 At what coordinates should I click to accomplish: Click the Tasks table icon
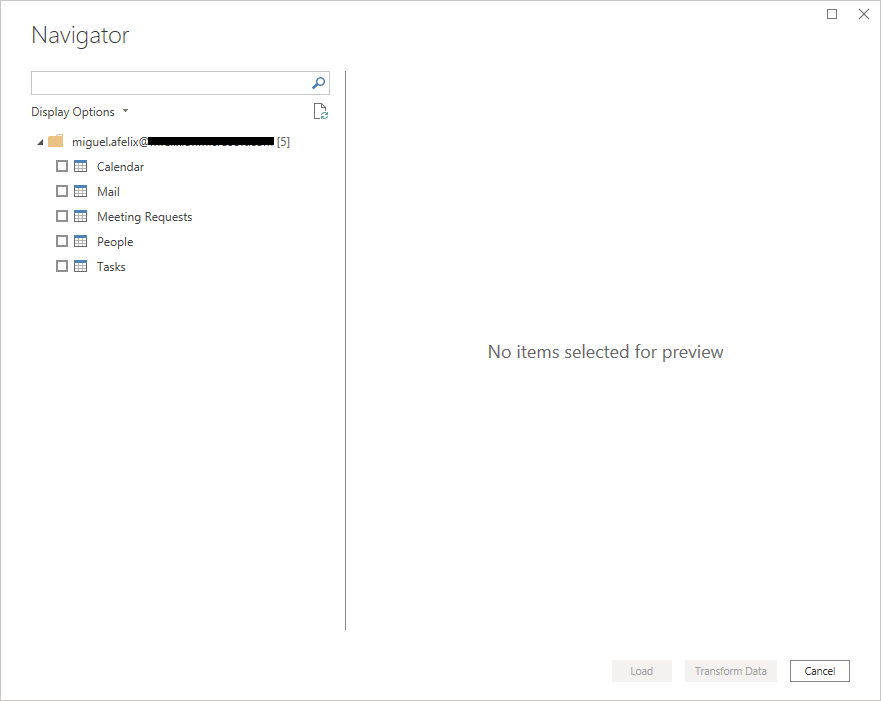click(81, 266)
